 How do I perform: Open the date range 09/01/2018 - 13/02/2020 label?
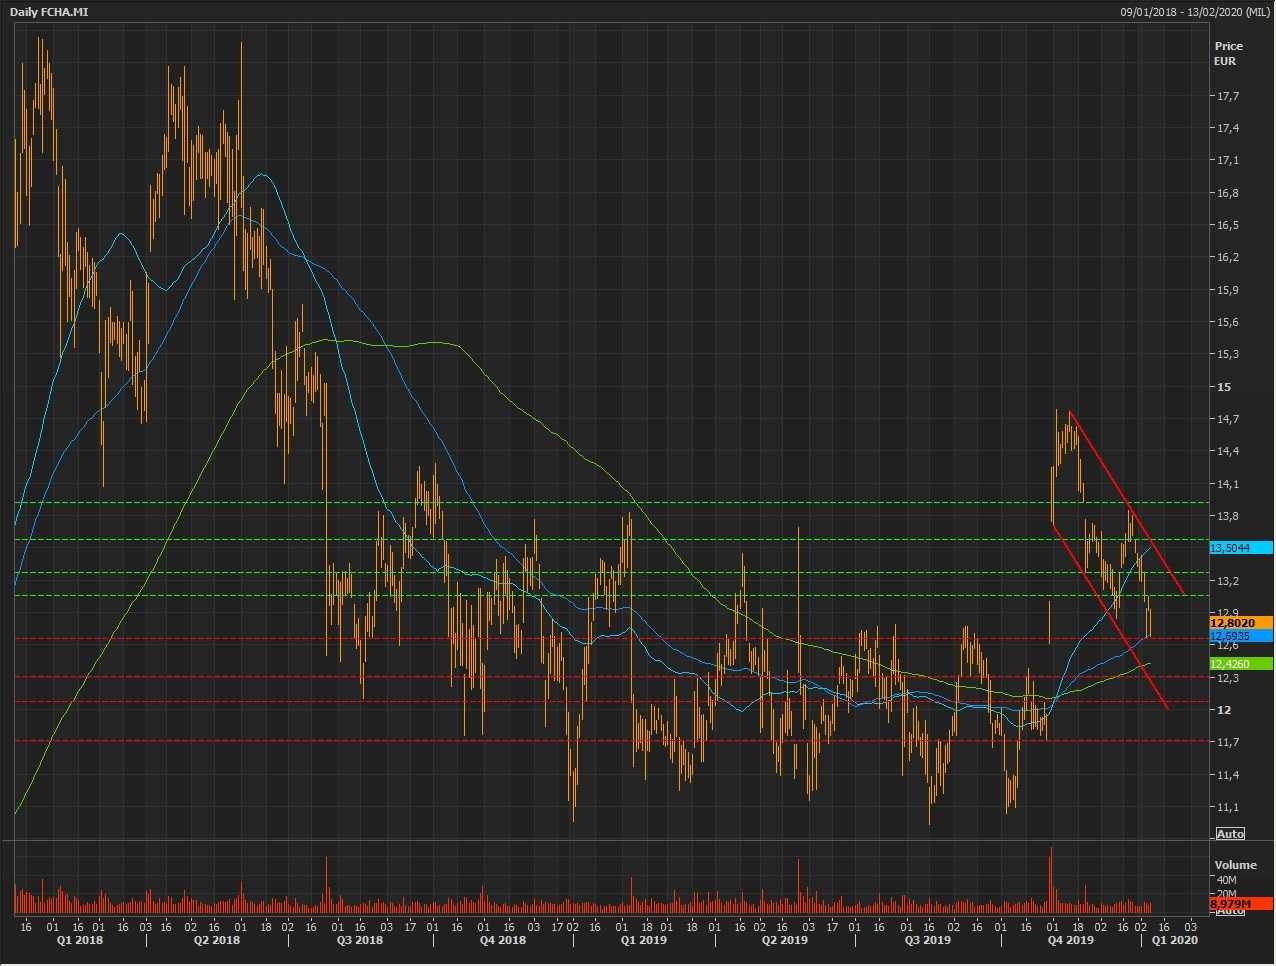click(x=1194, y=12)
